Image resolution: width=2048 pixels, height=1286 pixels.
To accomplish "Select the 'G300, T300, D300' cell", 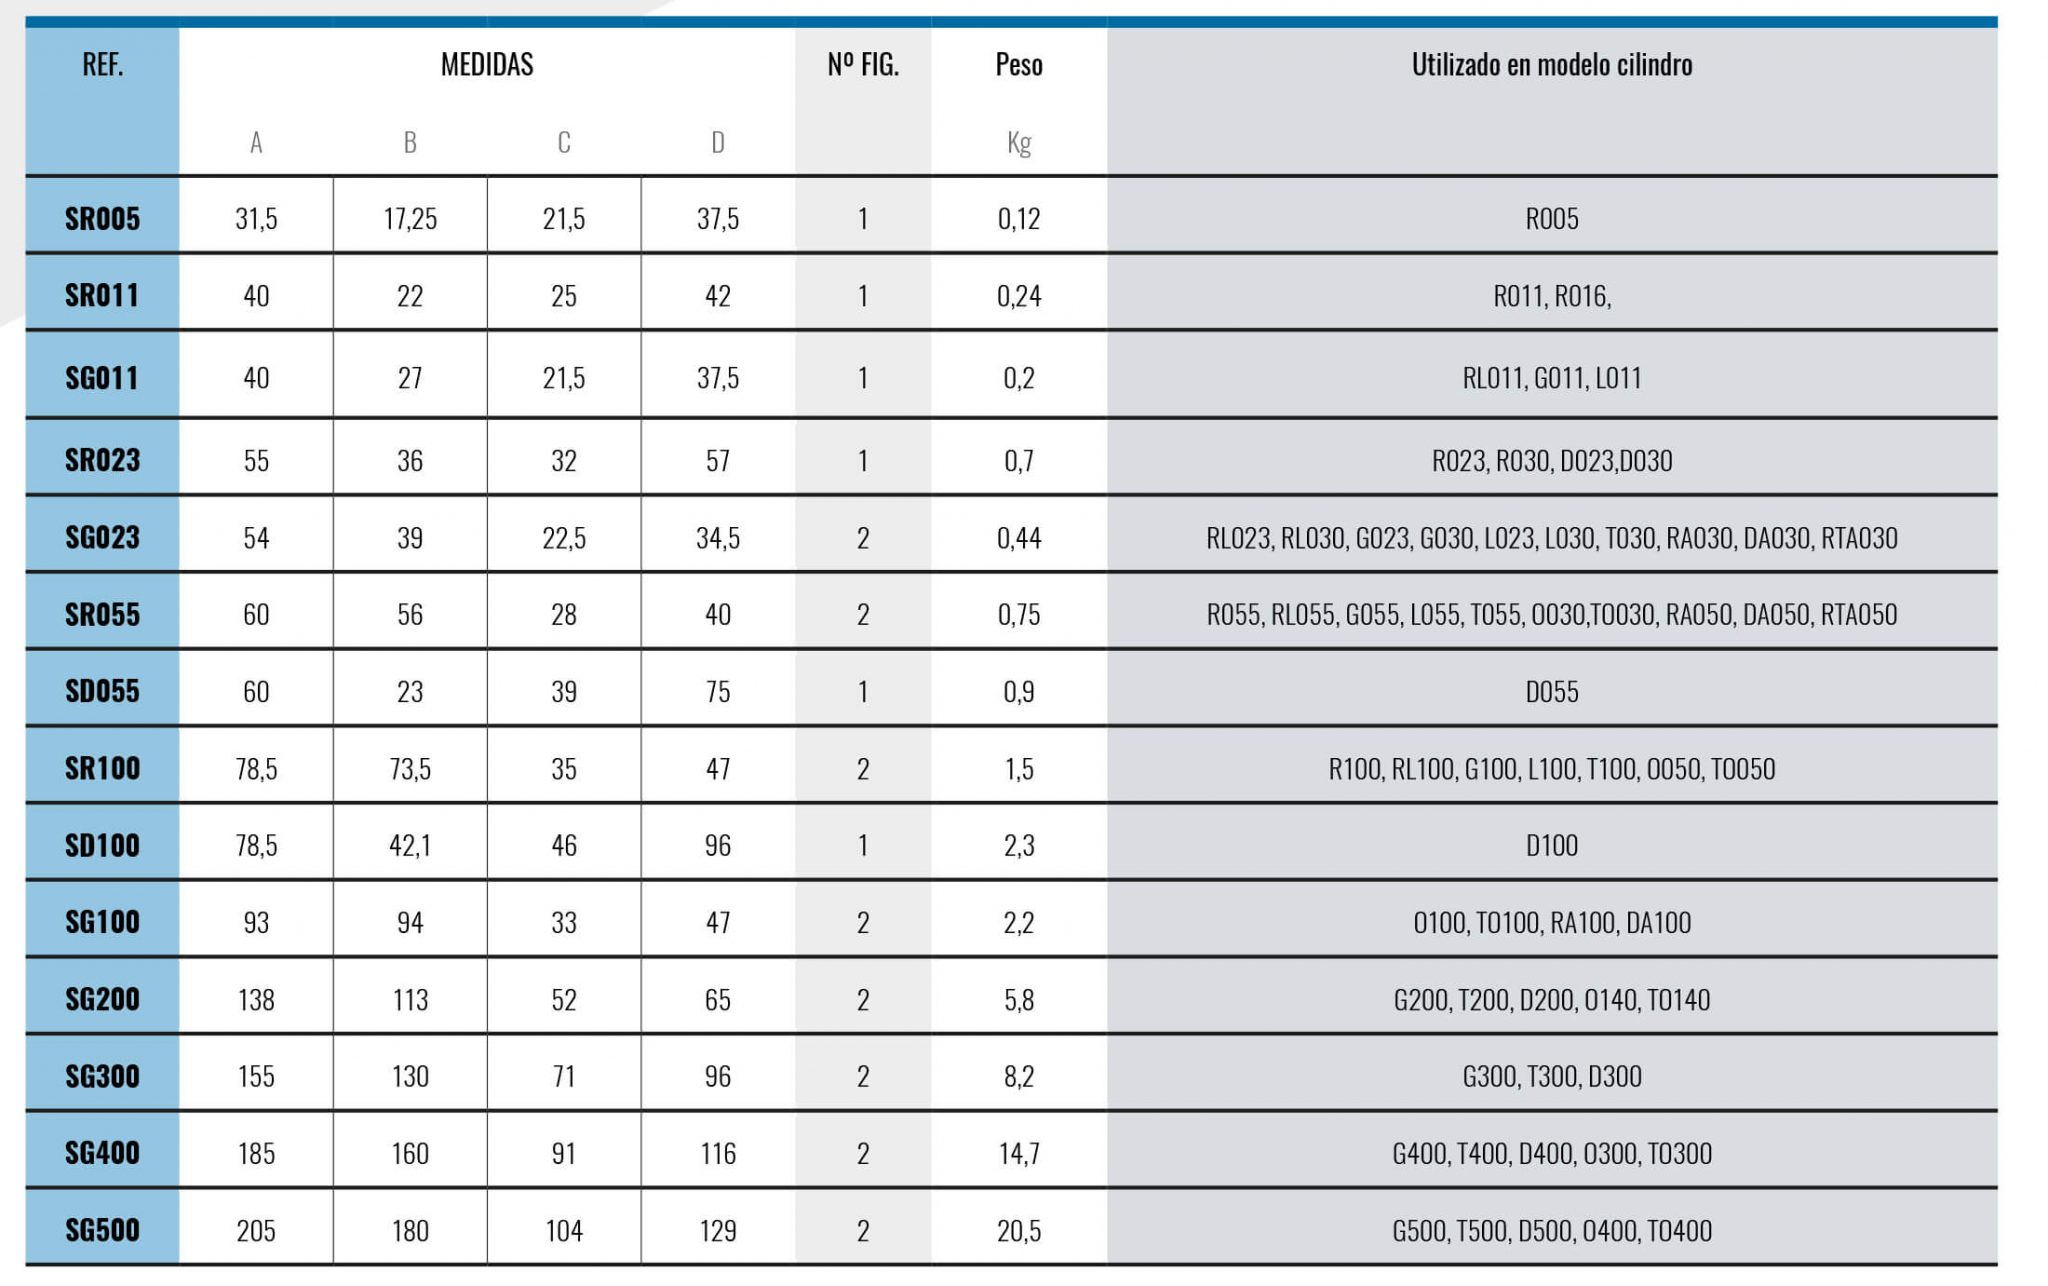I will pyautogui.click(x=1551, y=1077).
